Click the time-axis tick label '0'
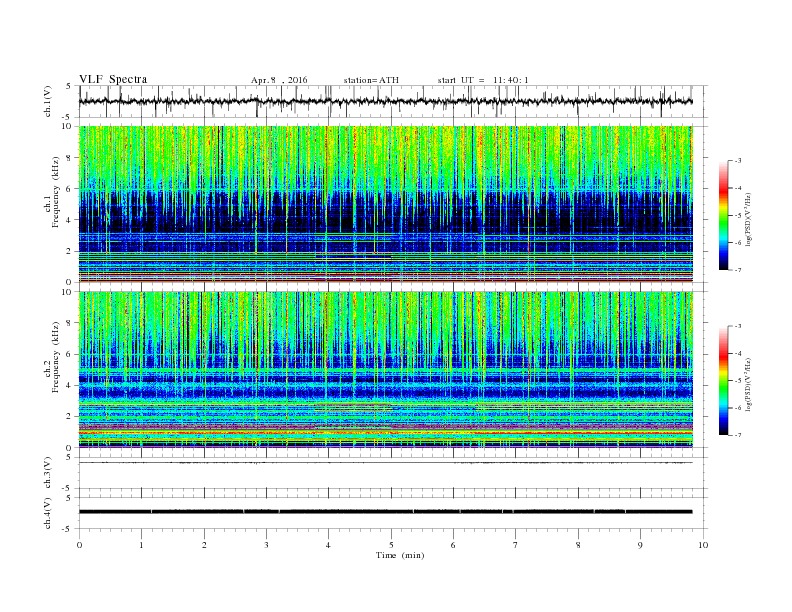 [79, 545]
